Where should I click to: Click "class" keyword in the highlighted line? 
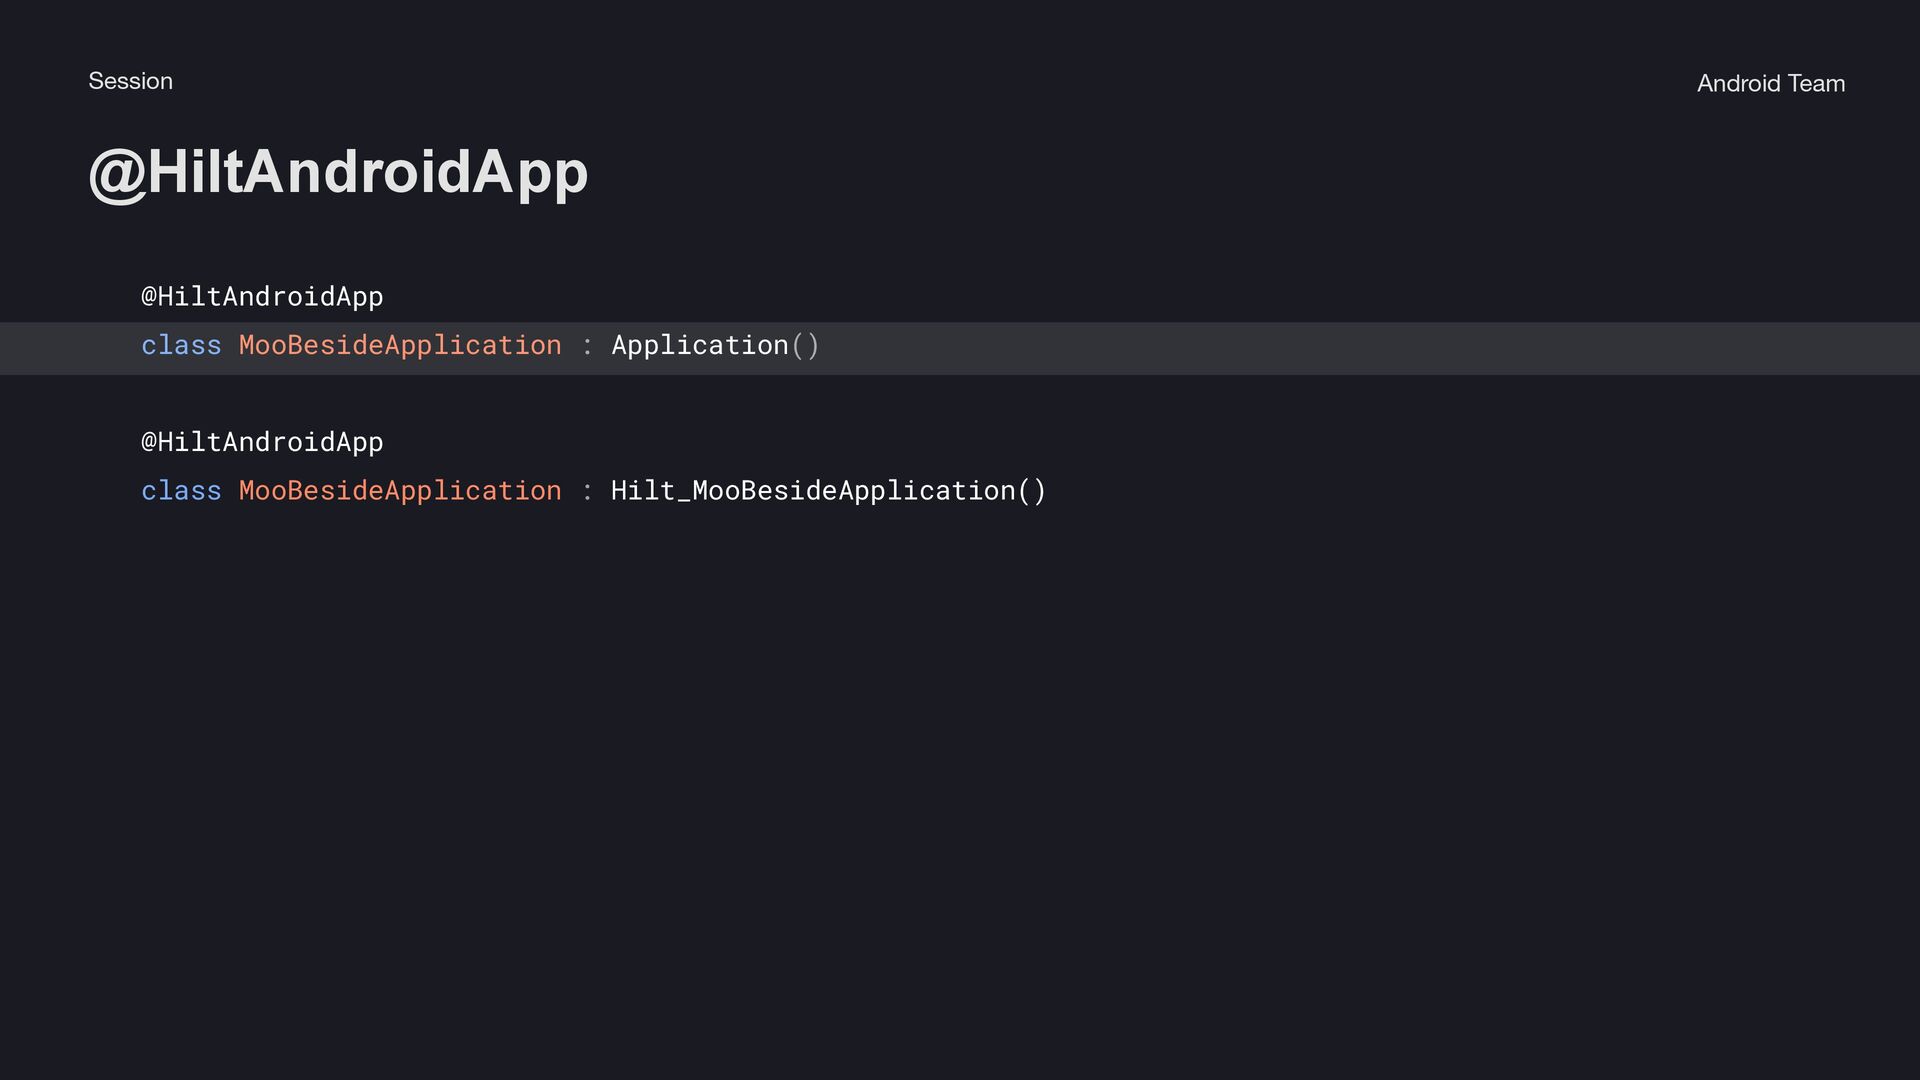point(181,345)
